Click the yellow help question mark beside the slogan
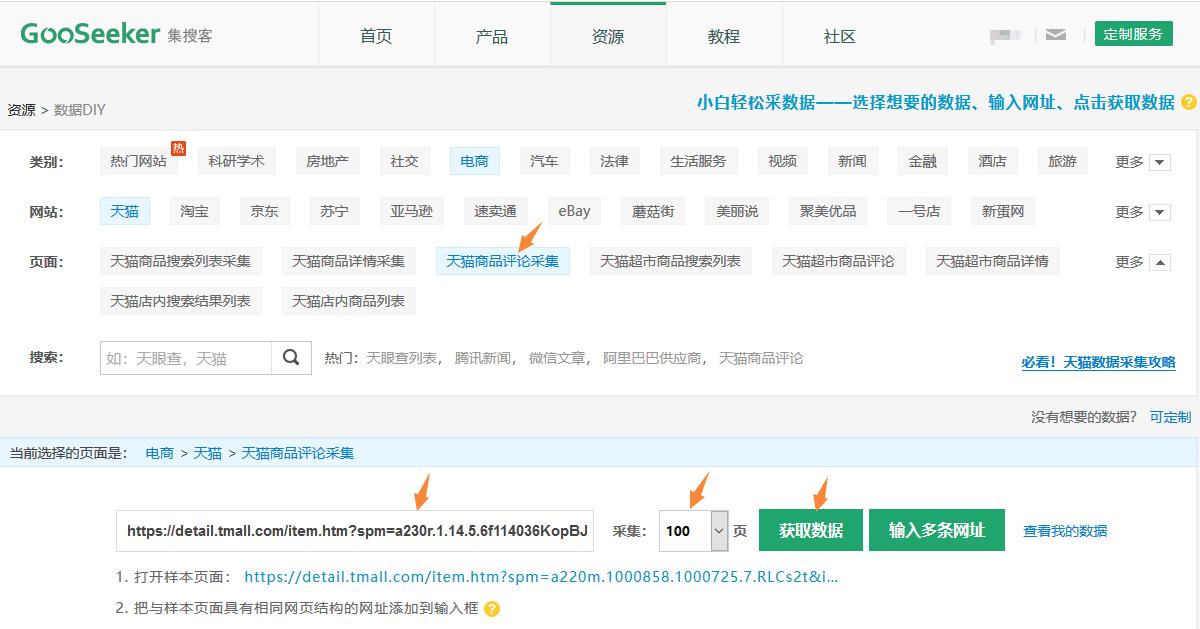Viewport: 1200px width, 629px height. coord(1186,102)
